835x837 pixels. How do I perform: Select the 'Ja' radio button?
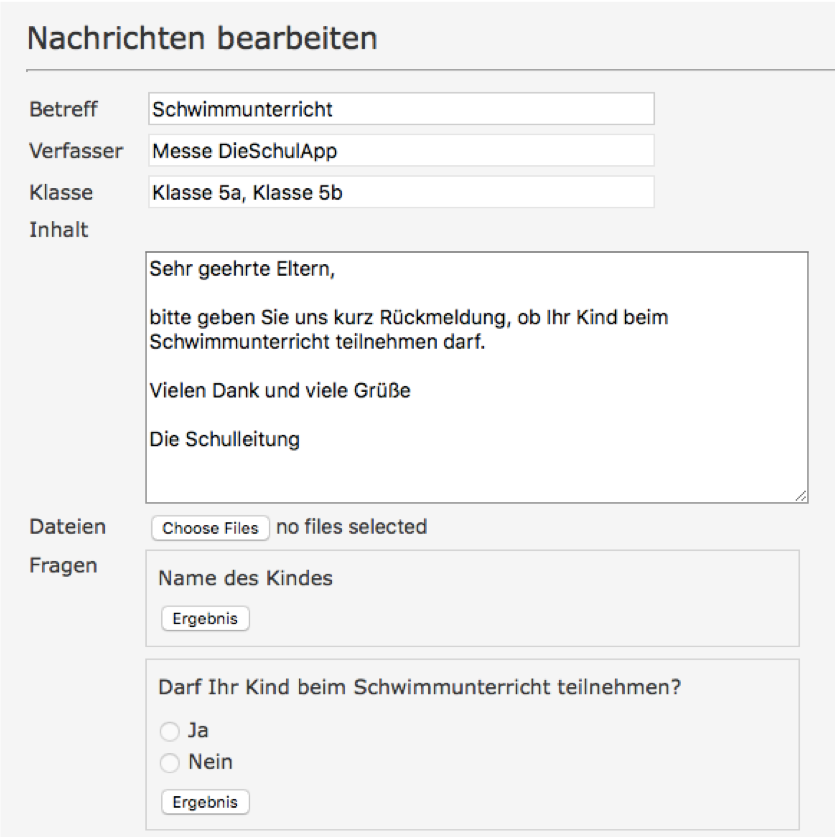170,731
